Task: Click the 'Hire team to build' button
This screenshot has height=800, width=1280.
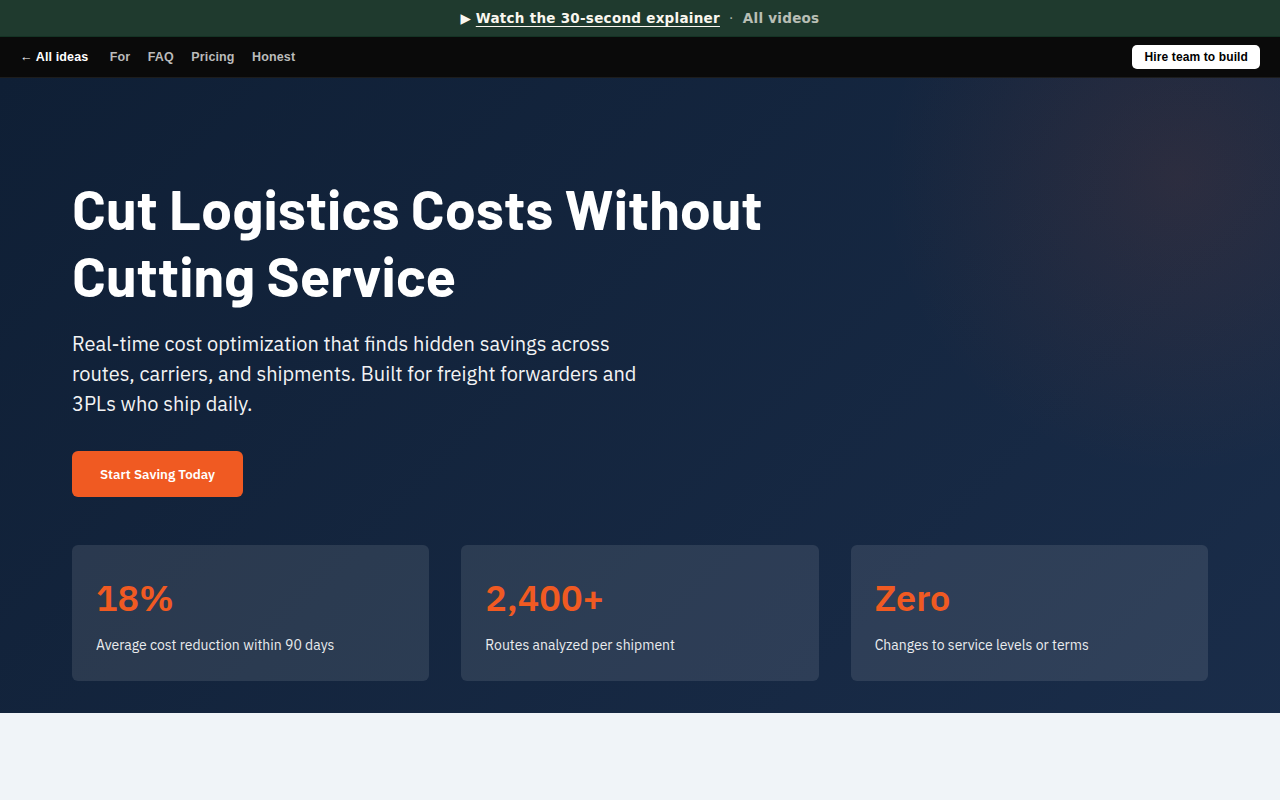Action: tap(1196, 57)
